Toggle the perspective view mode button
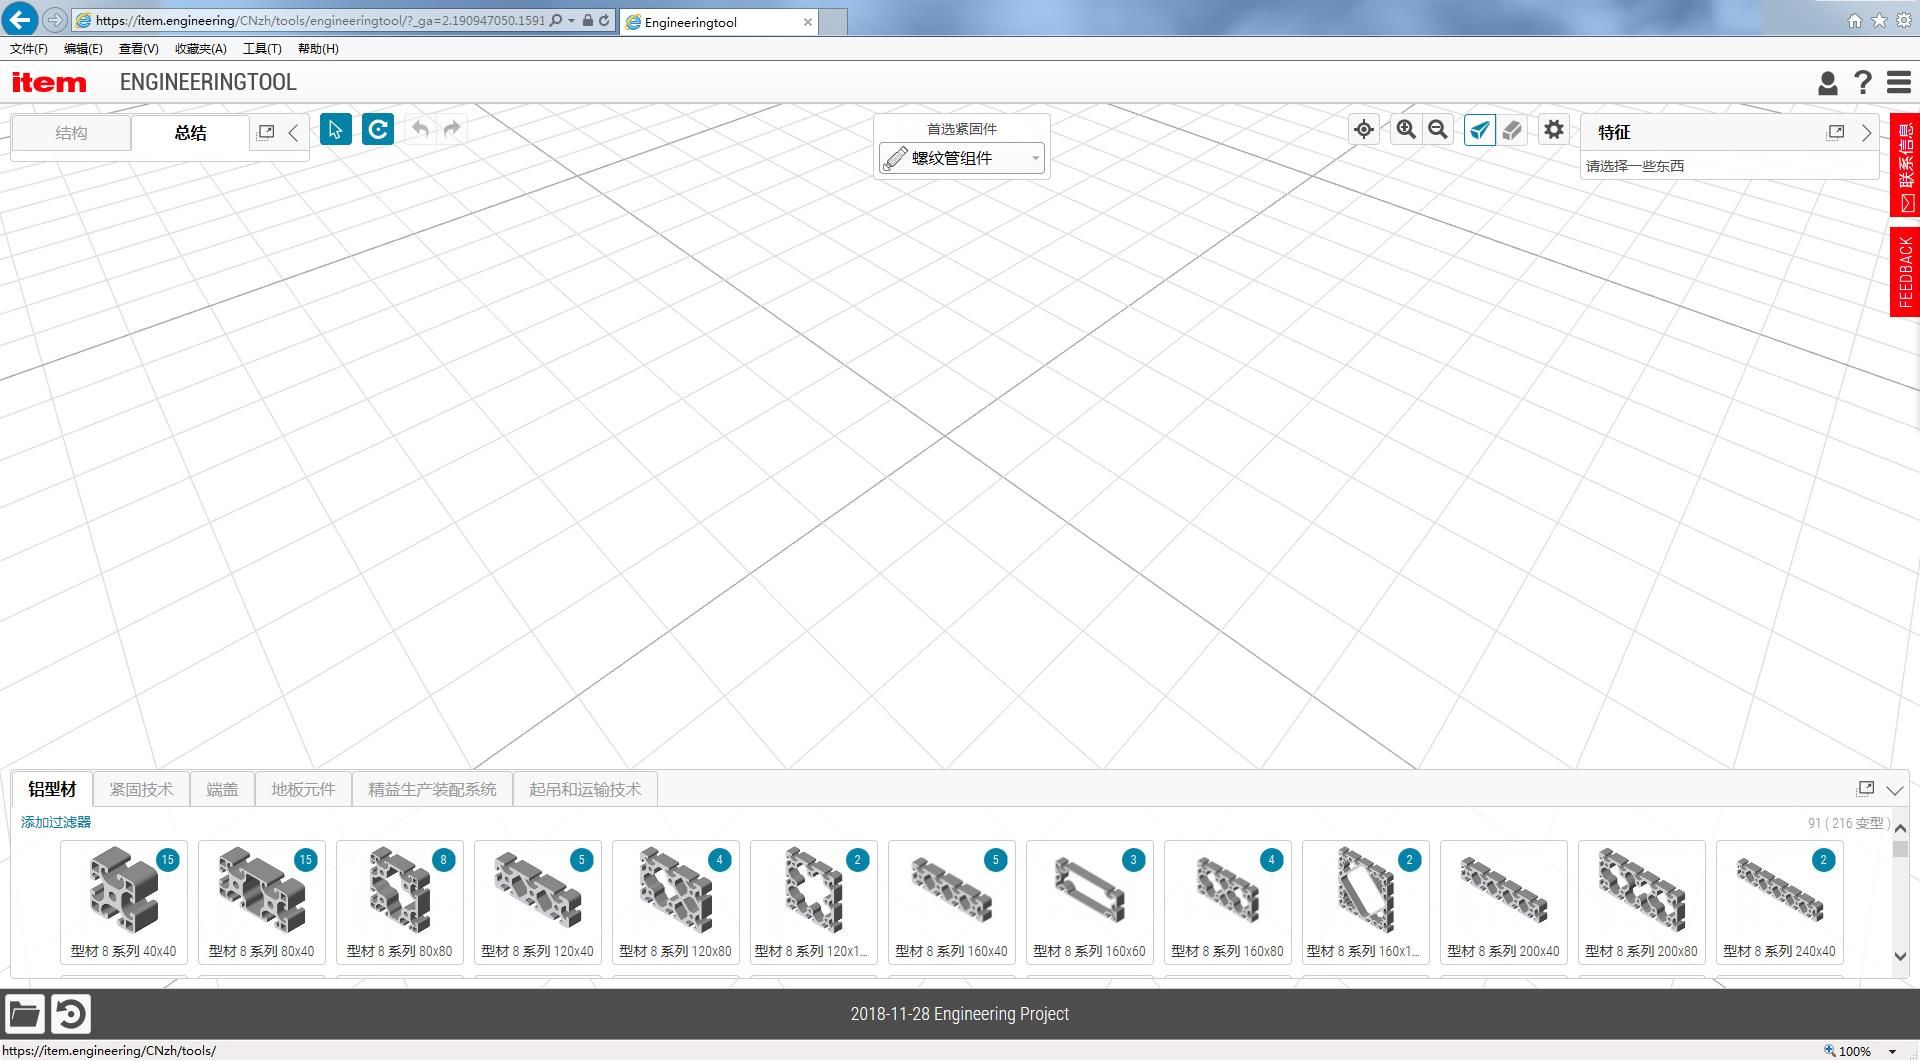Image resolution: width=1920 pixels, height=1061 pixels. 1479,130
